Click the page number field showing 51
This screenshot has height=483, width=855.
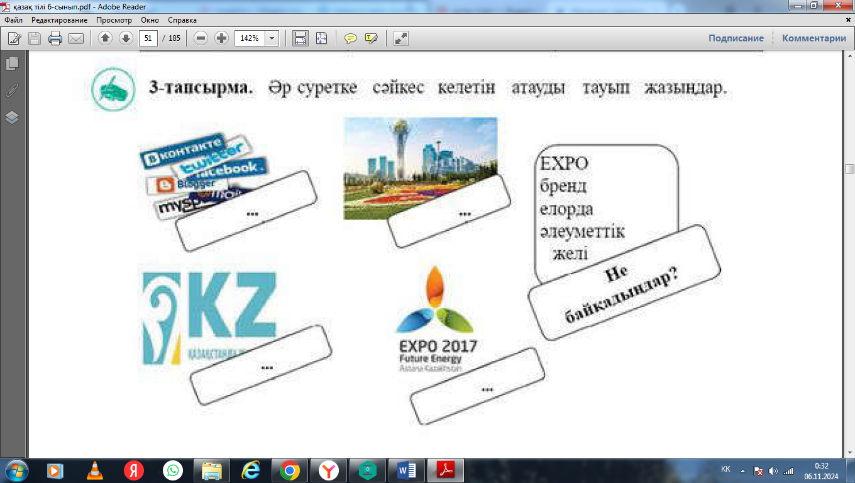pos(148,38)
